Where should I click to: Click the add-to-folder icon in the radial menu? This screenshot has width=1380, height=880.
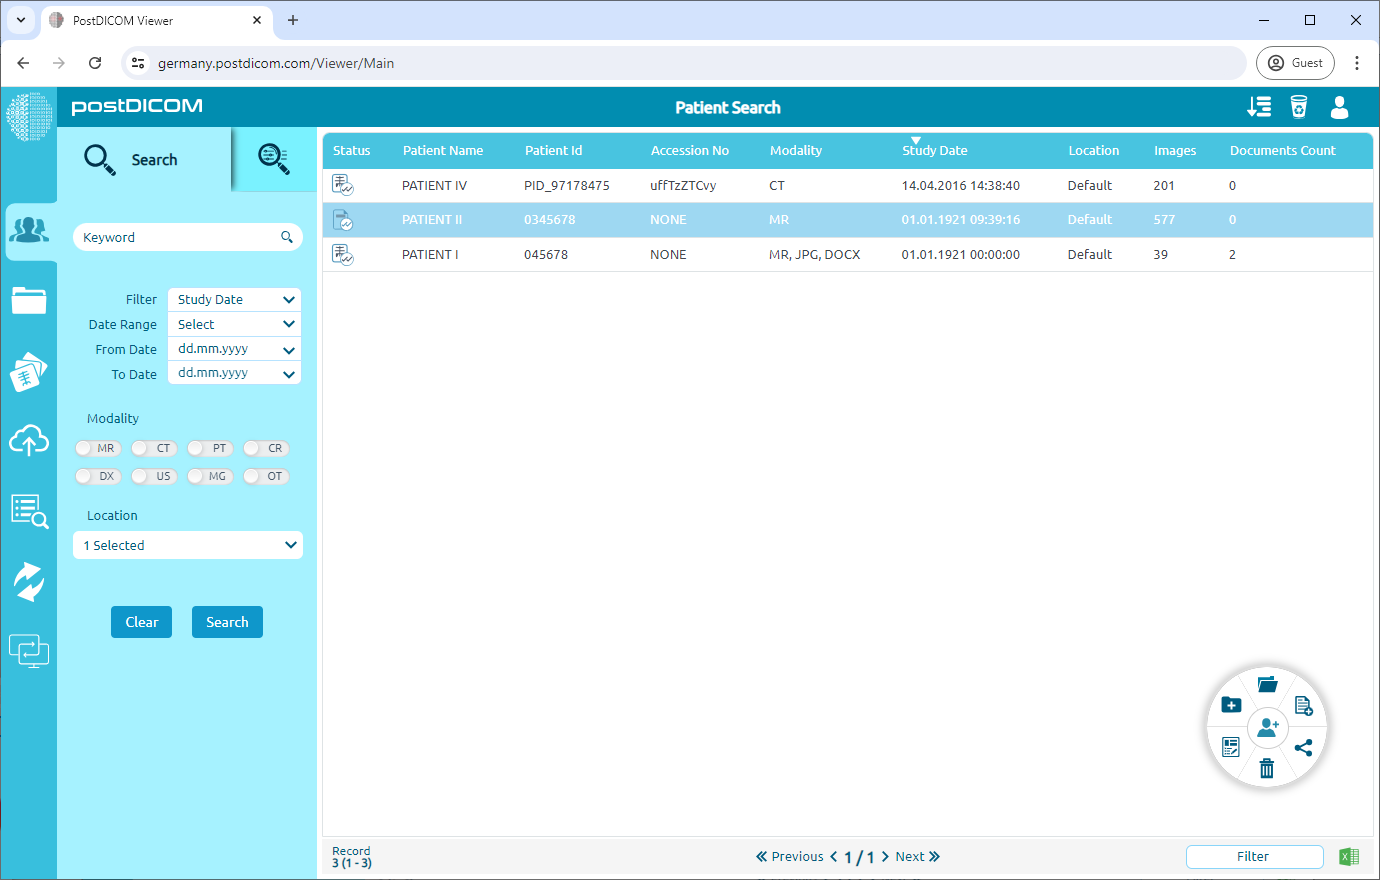coord(1231,704)
